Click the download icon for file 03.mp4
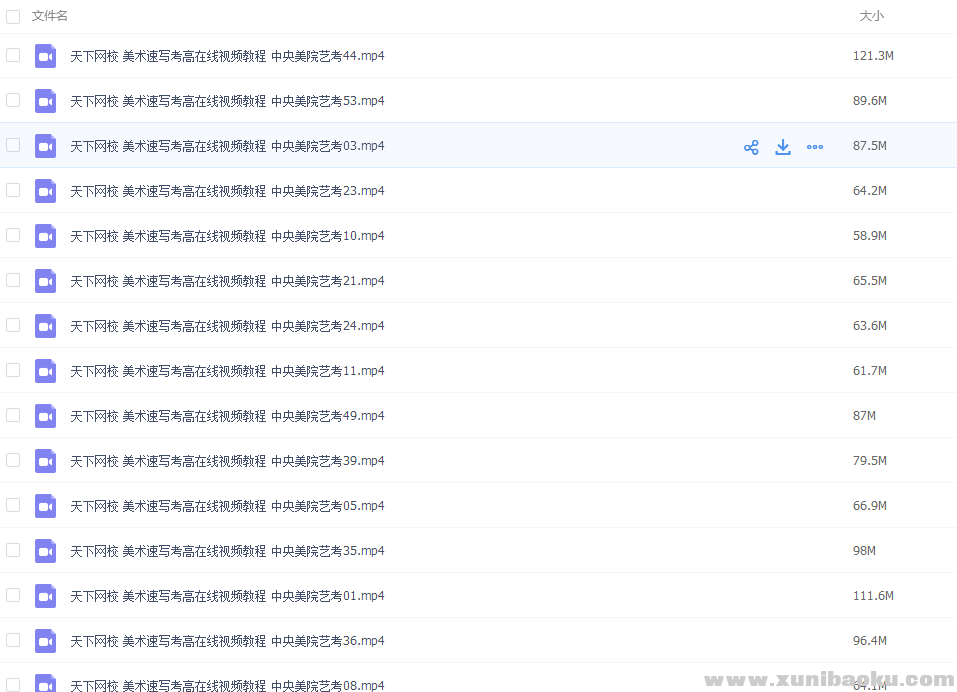The height and width of the screenshot is (692, 957). (x=783, y=147)
